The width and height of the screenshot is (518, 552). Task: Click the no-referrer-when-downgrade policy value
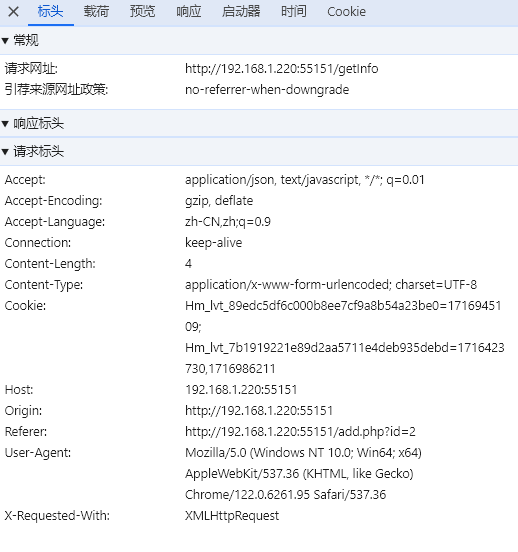[x=267, y=89]
